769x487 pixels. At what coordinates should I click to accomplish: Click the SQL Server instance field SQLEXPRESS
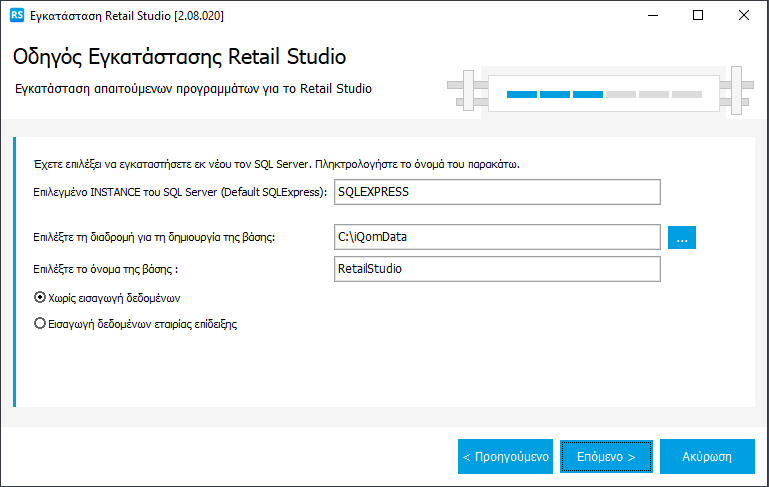[x=497, y=192]
